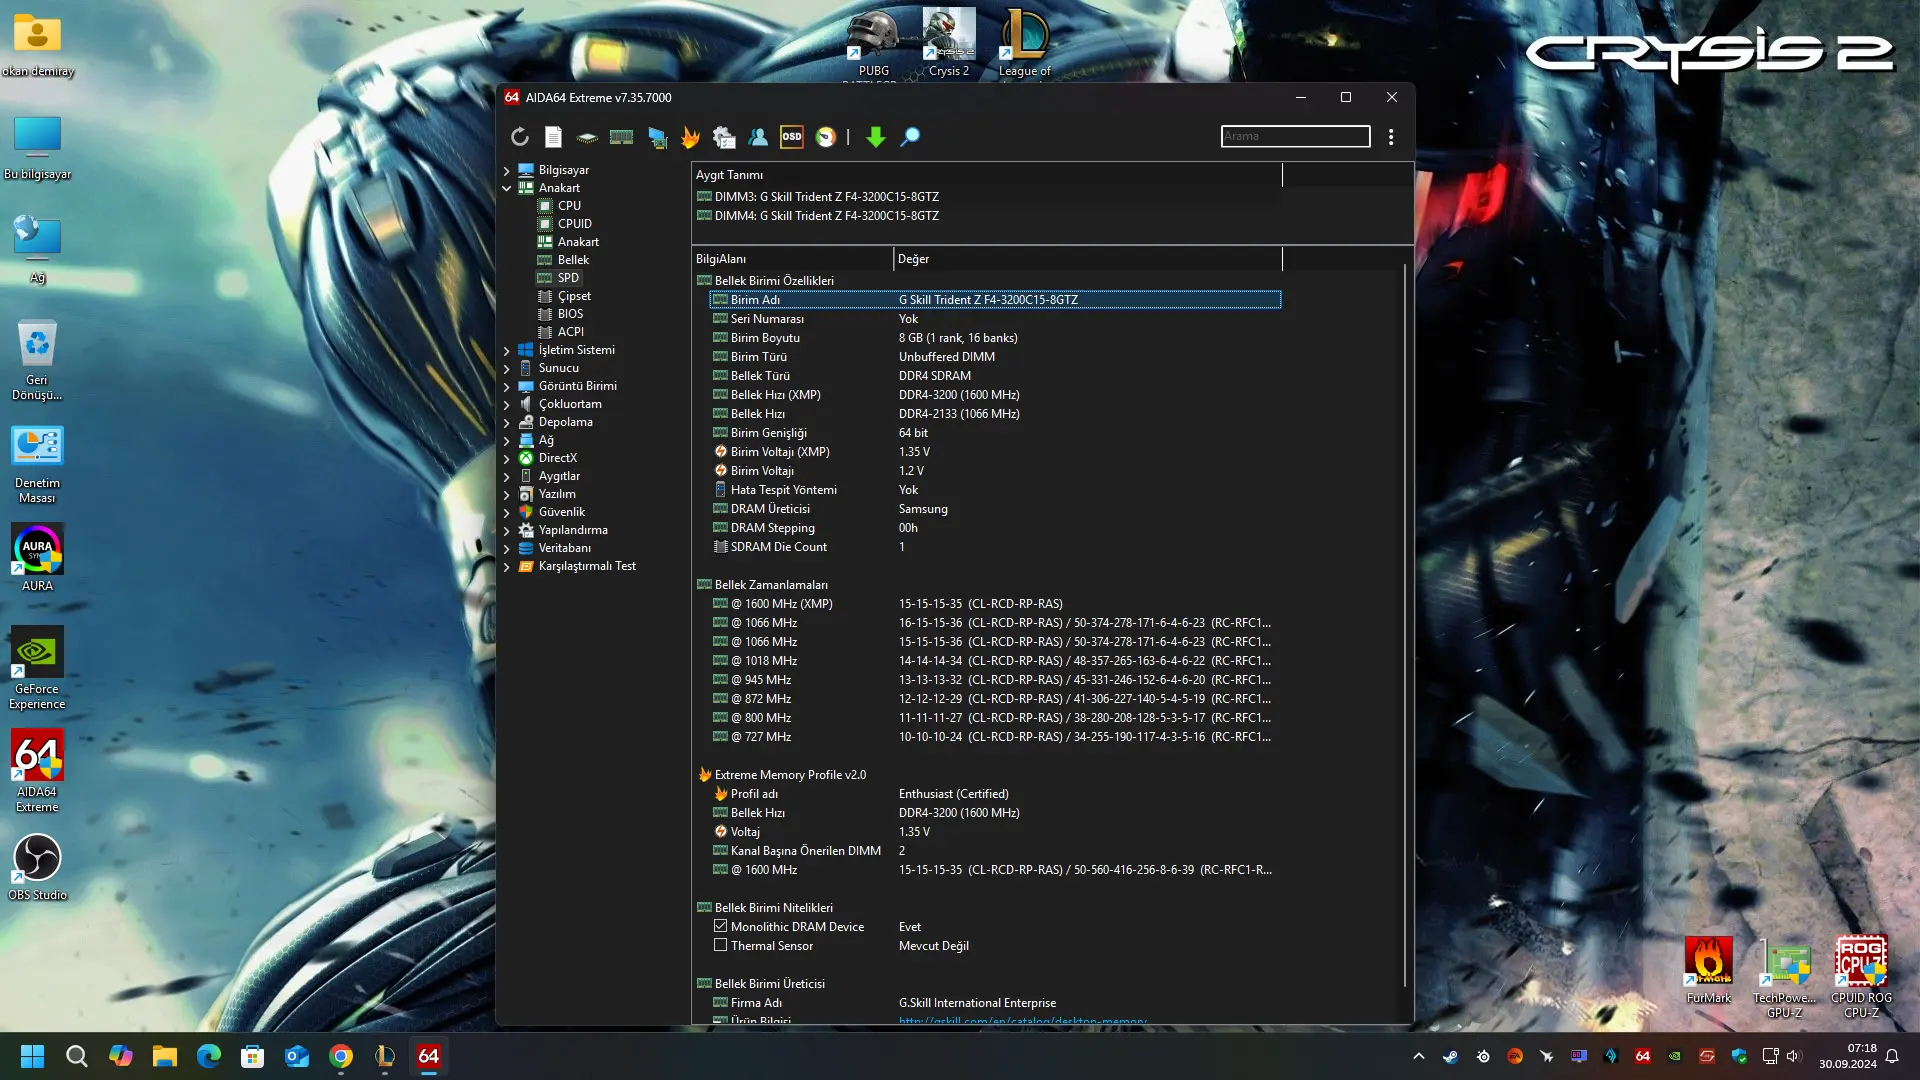1920x1080 pixels.
Task: Click the Windows Start button
Action: pyautogui.click(x=32, y=1056)
